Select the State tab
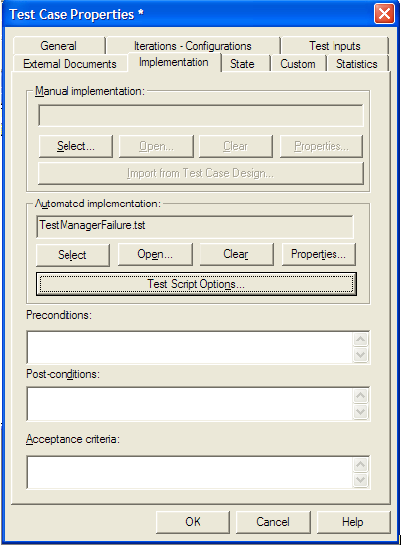The image size is (401, 545). pyautogui.click(x=243, y=64)
